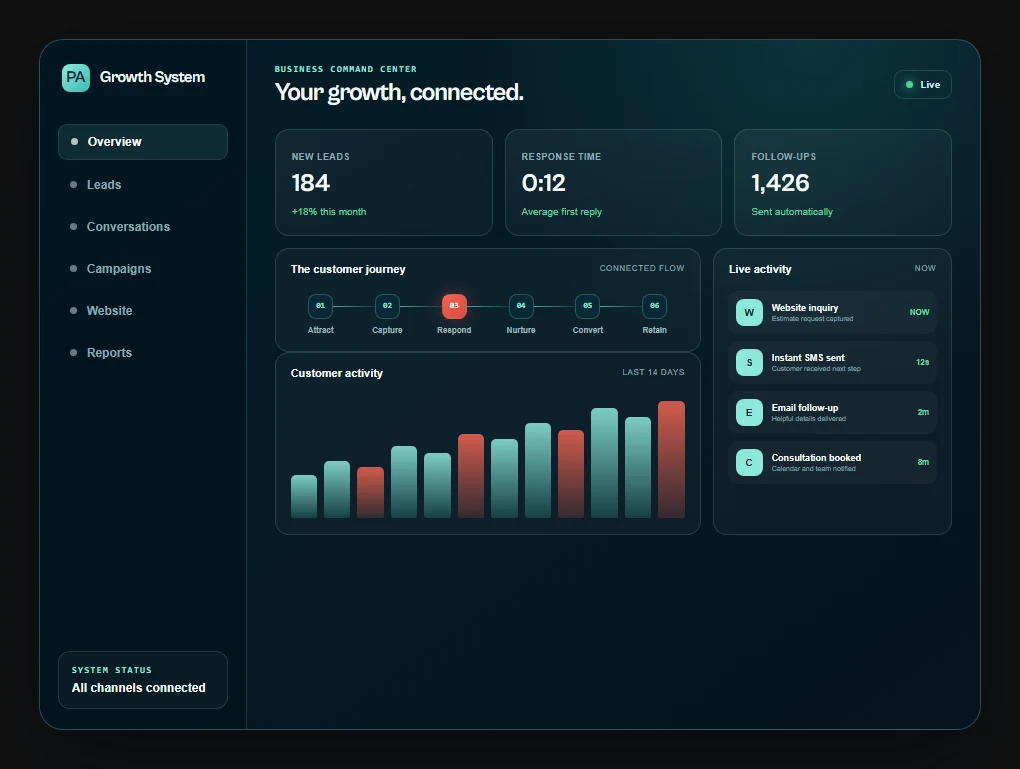Click the "2m" timestamp
1020x769 pixels.
click(923, 412)
